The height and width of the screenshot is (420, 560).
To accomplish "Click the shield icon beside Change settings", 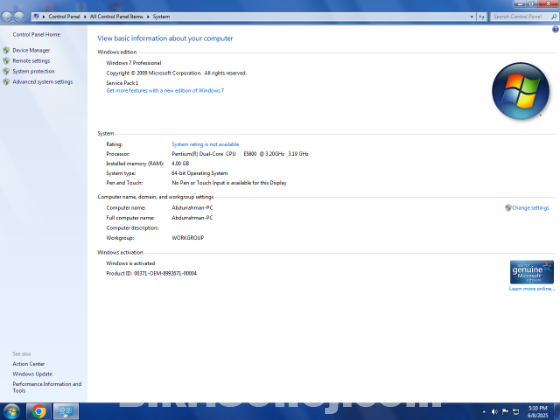I will point(508,208).
